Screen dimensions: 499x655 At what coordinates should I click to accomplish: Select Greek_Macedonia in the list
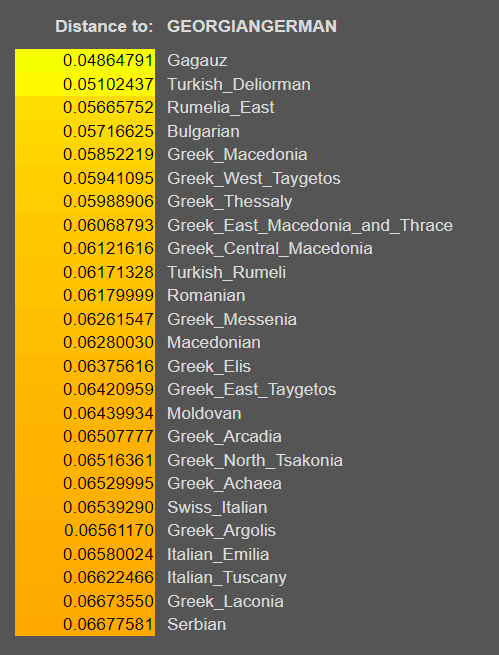tap(237, 155)
